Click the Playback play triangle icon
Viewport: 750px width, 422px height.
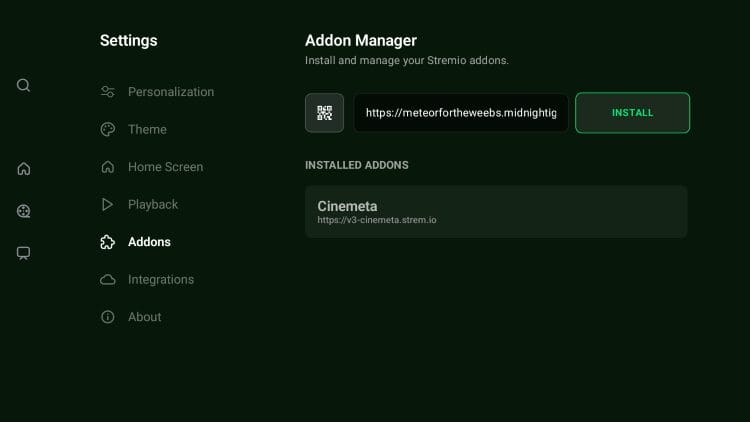coord(108,204)
